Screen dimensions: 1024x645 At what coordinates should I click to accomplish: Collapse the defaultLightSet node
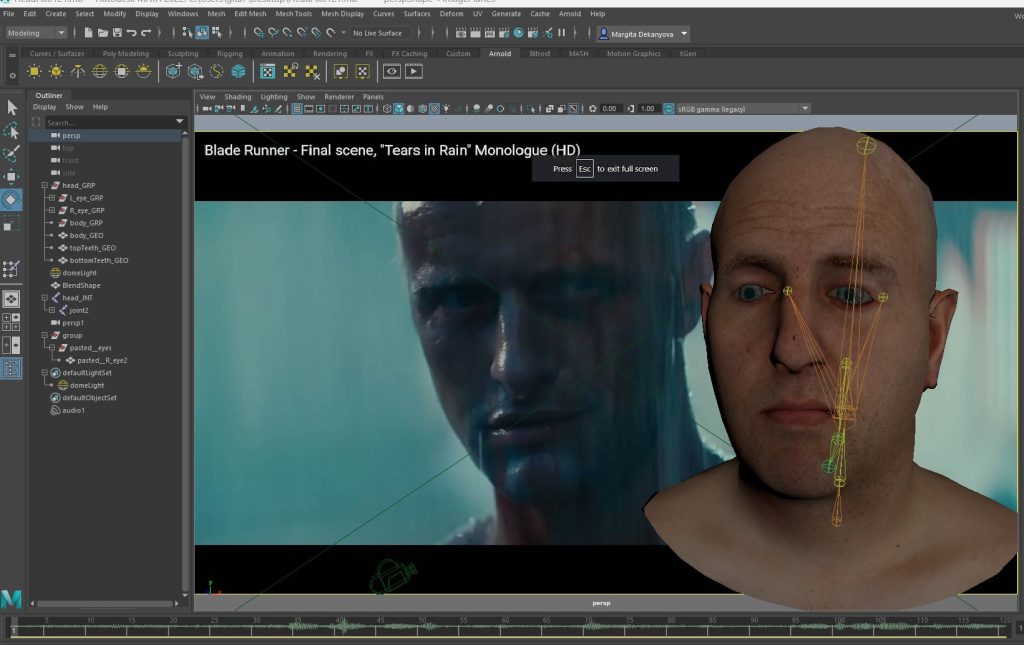(45, 373)
